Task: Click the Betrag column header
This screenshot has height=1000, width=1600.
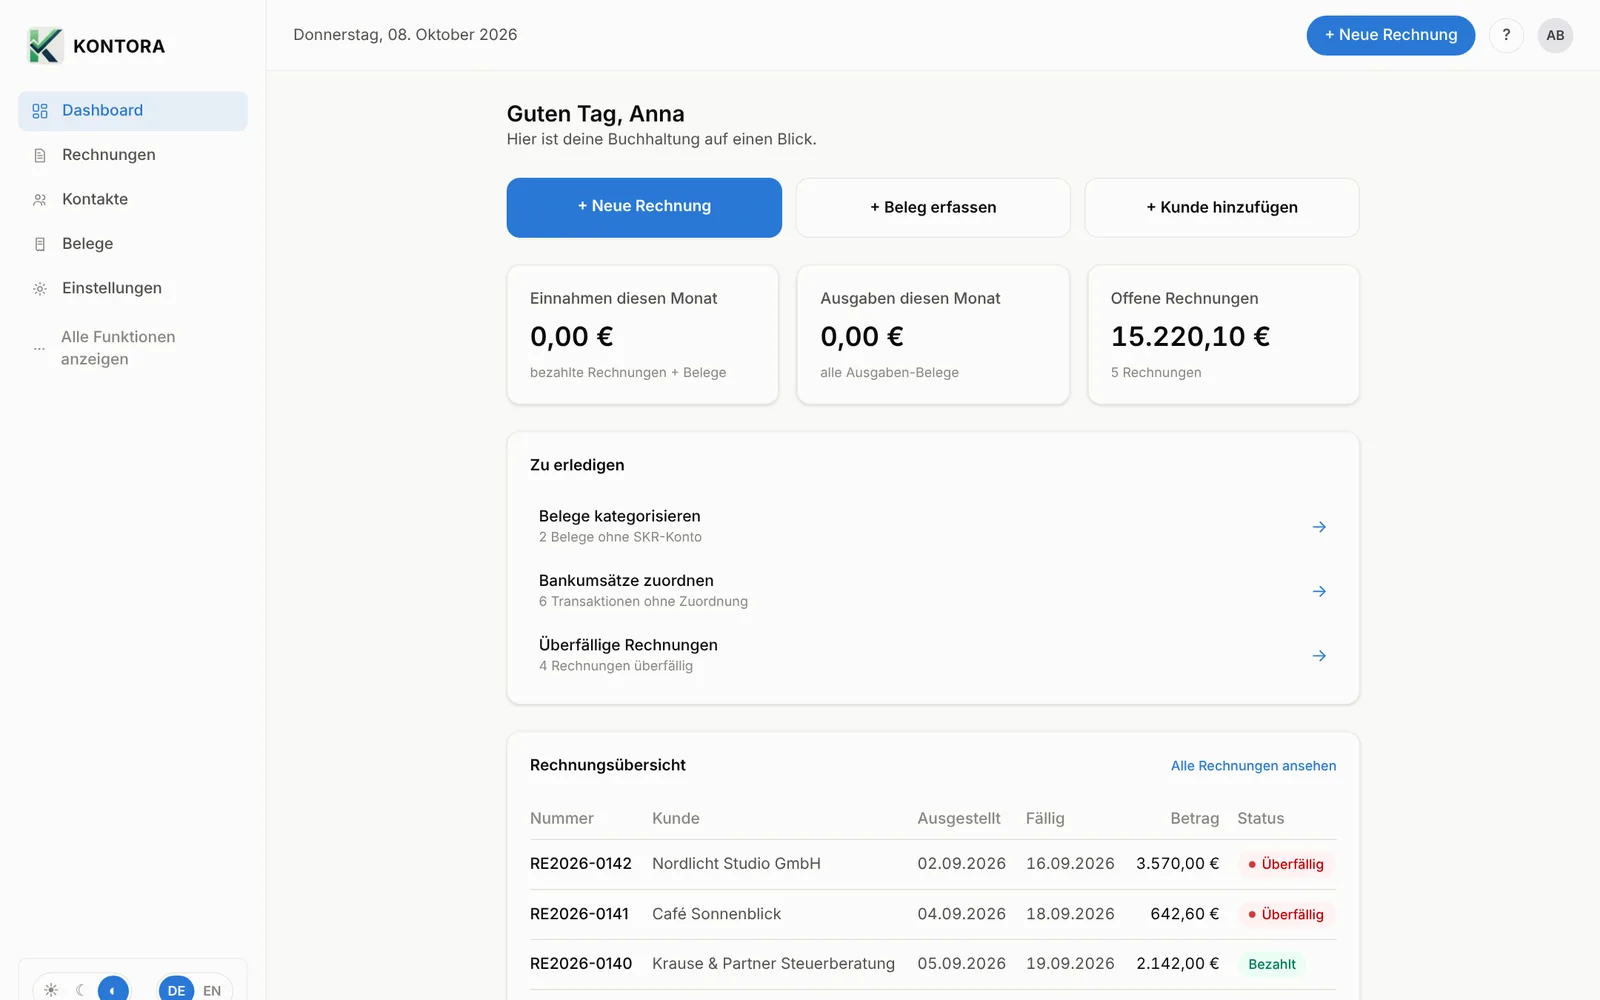Action: (1195, 819)
